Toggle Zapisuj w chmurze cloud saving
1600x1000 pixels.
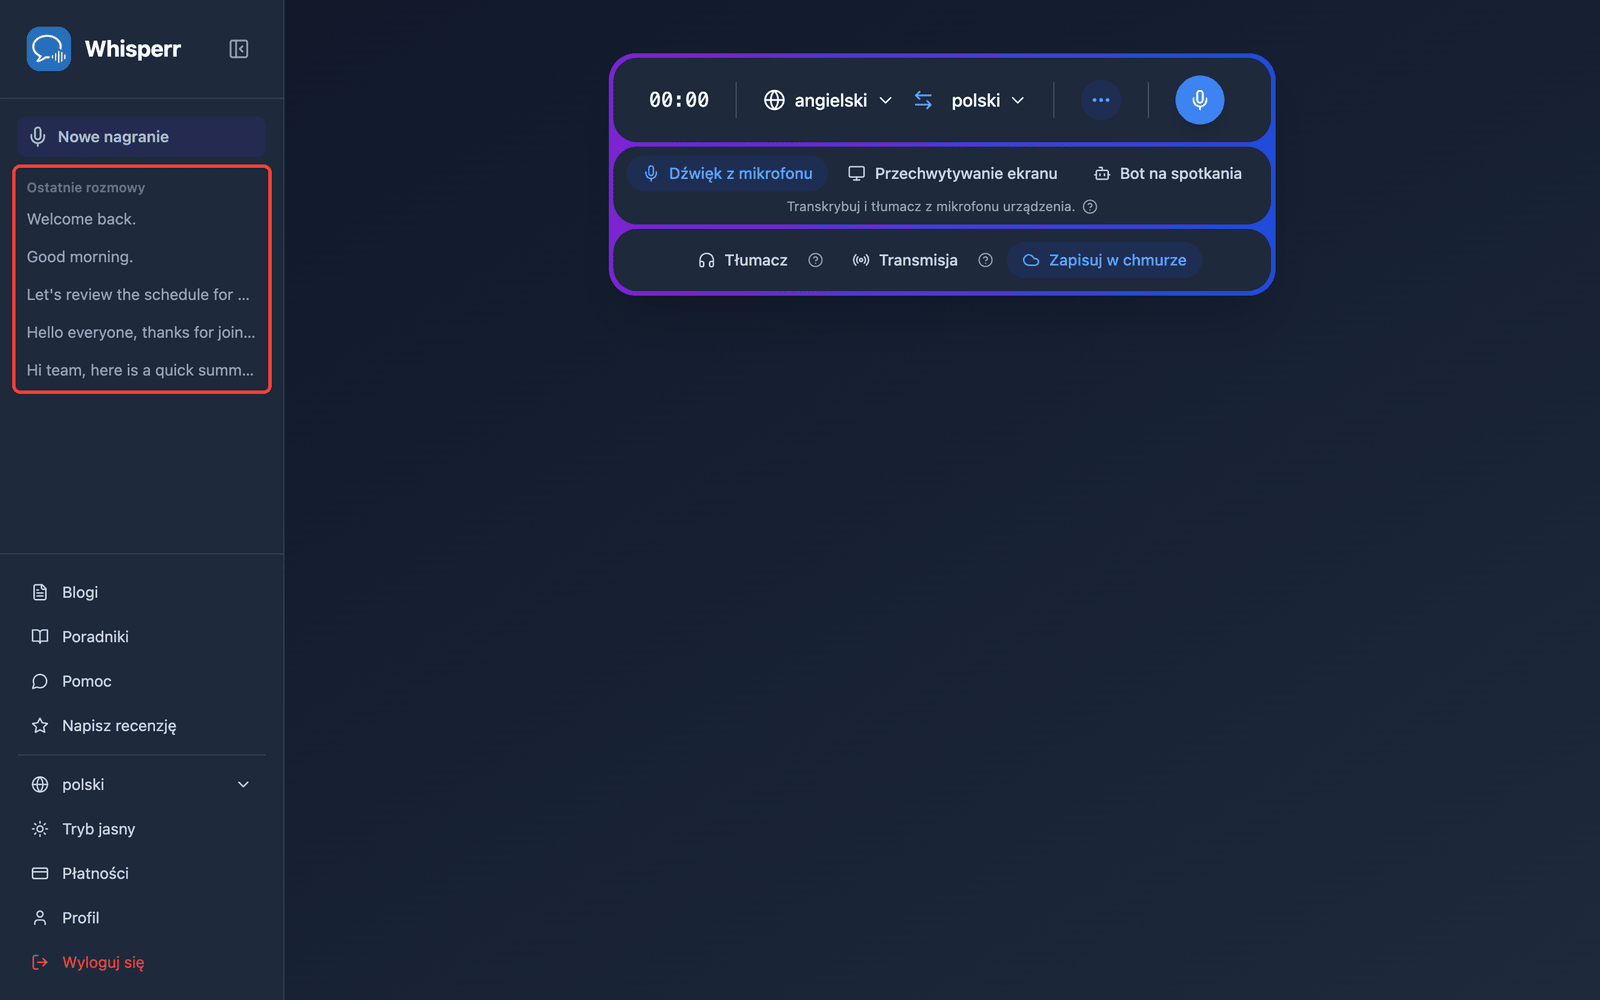coord(1104,260)
